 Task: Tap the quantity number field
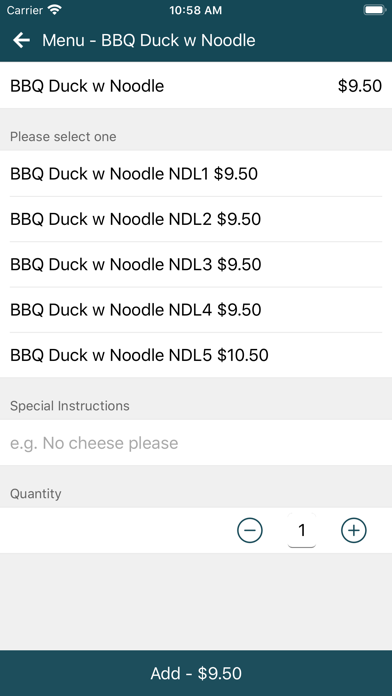click(302, 530)
